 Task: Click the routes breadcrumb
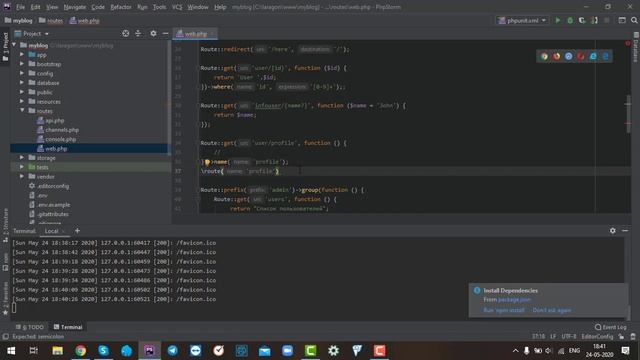click(x=51, y=20)
